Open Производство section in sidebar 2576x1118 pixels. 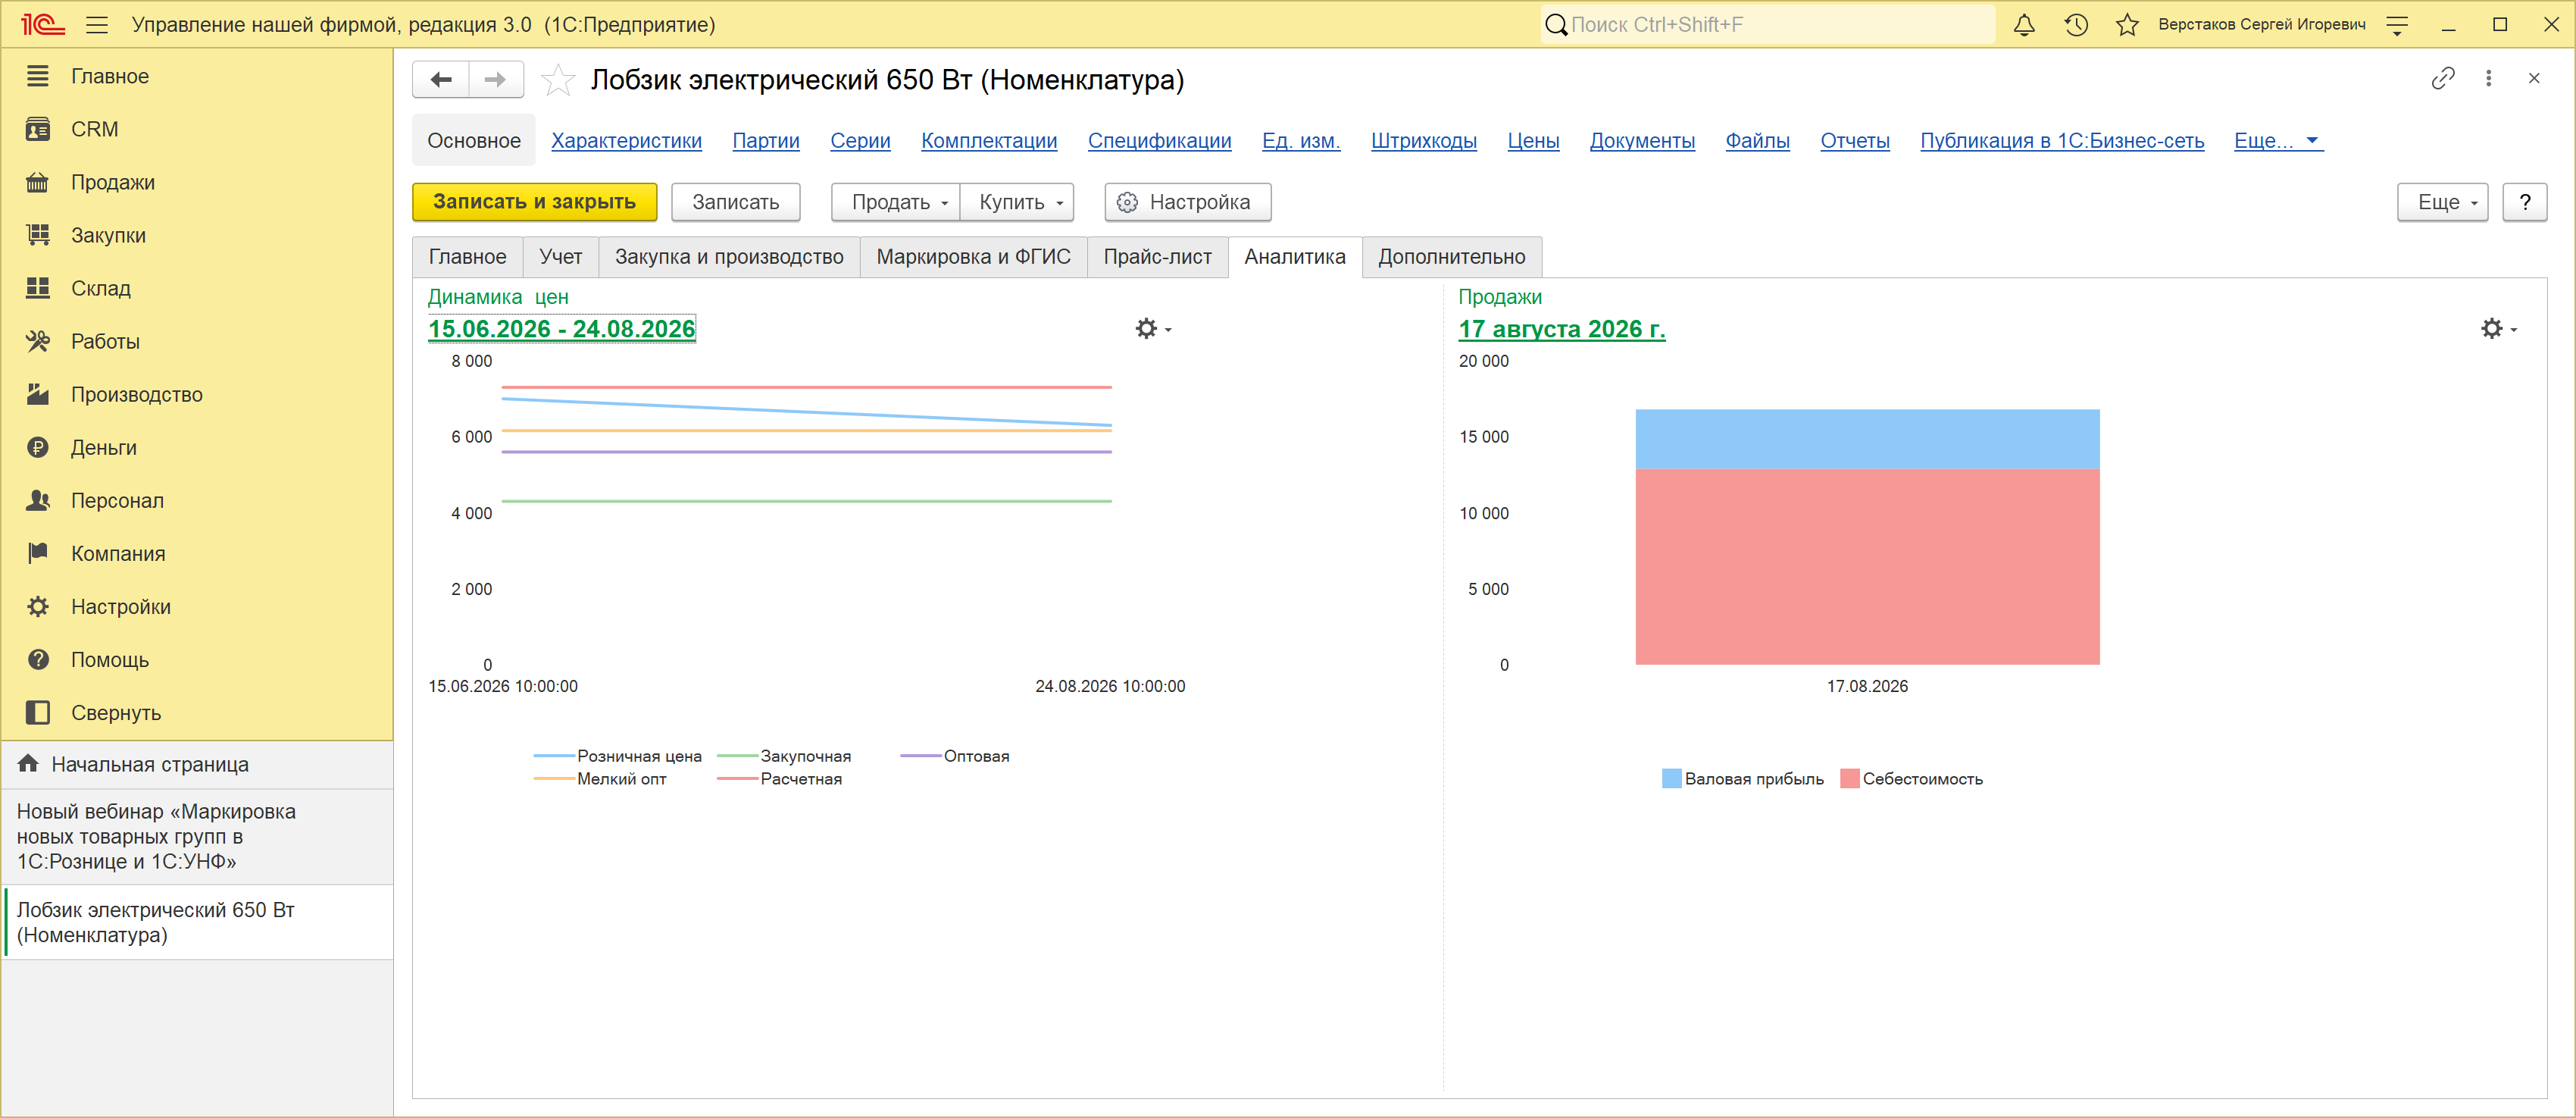click(197, 394)
